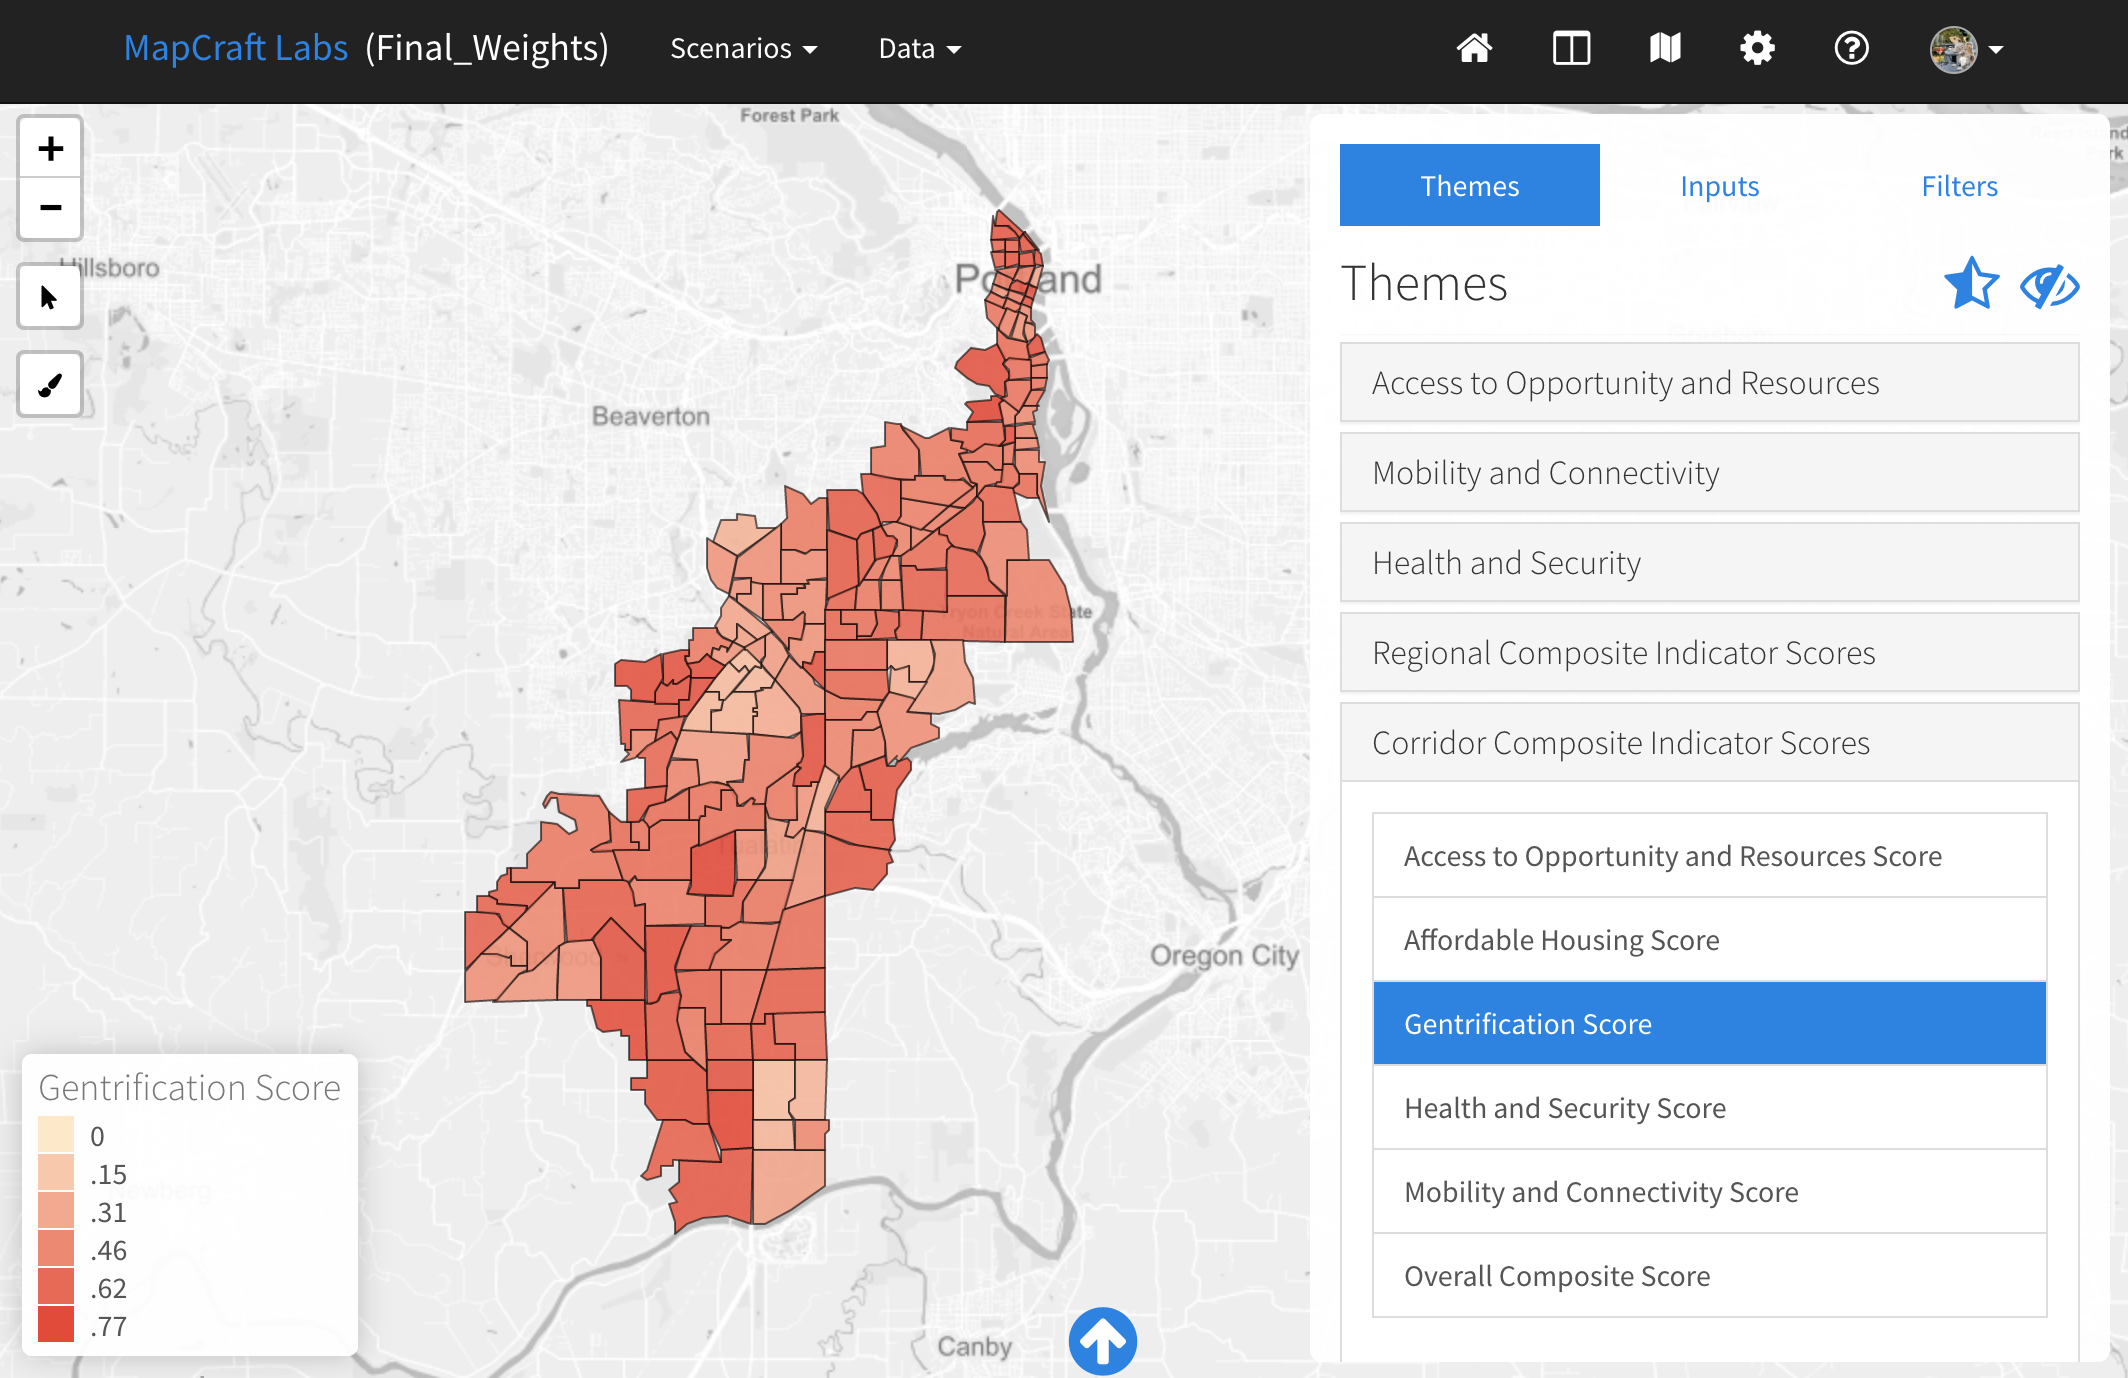Image resolution: width=2128 pixels, height=1378 pixels.
Task: Expand Mobility and Connectivity theme
Action: (x=1709, y=472)
